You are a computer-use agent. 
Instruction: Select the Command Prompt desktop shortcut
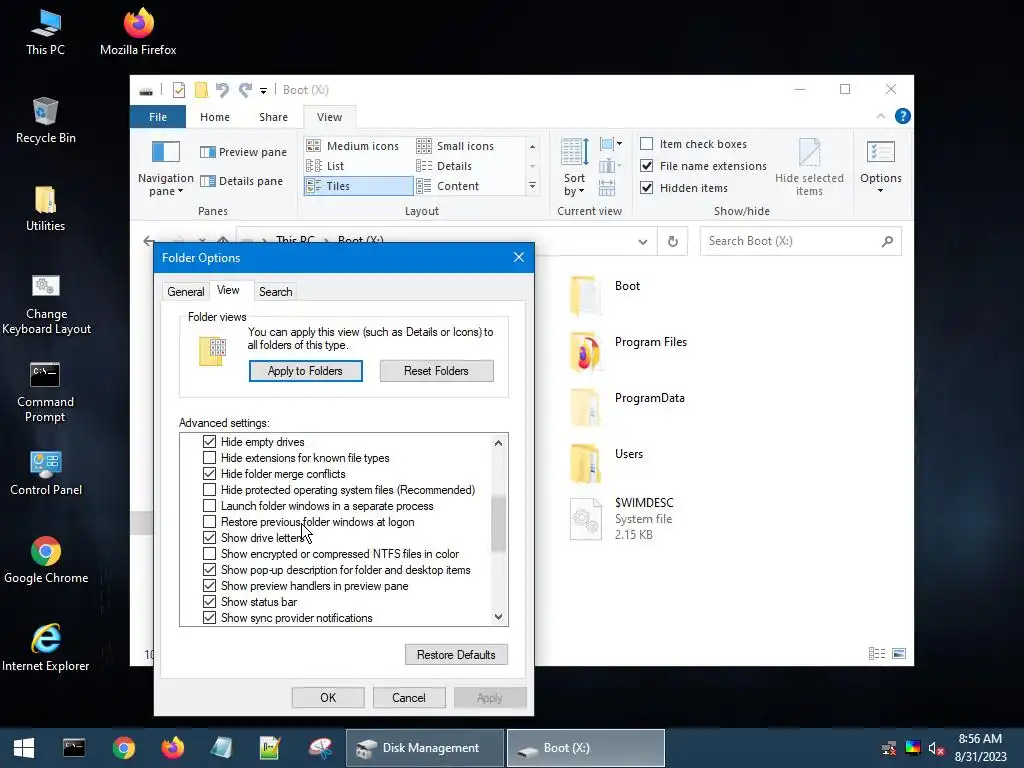(45, 392)
